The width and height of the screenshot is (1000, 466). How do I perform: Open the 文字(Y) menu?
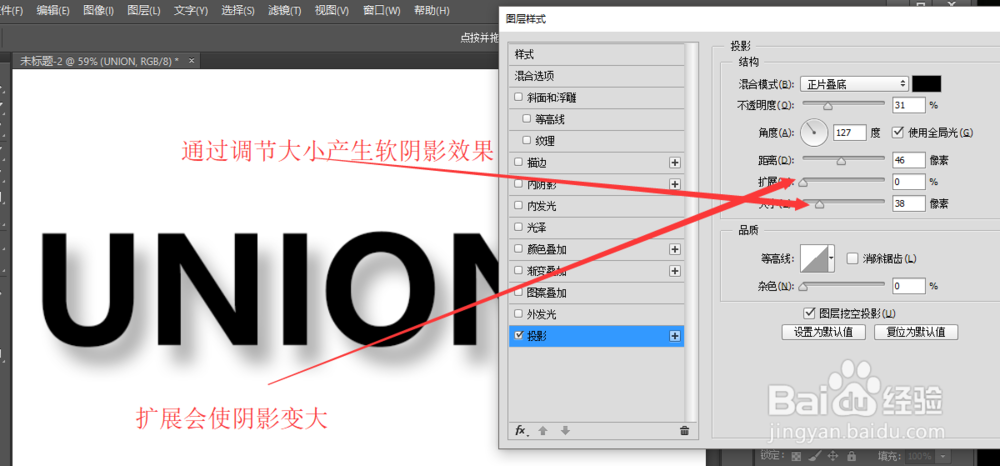(191, 11)
